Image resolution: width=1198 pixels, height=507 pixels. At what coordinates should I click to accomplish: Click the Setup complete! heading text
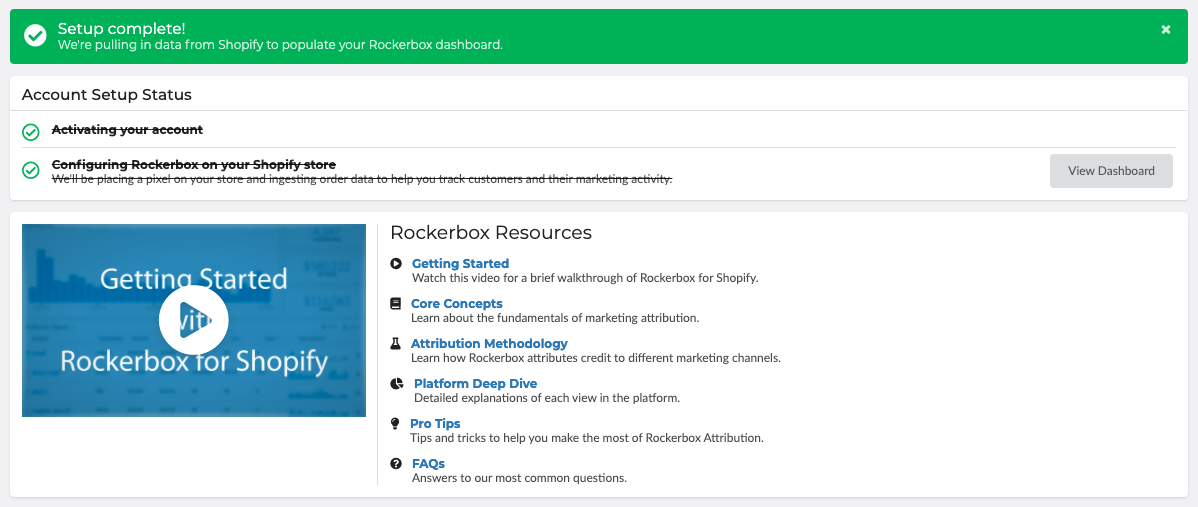tap(121, 29)
